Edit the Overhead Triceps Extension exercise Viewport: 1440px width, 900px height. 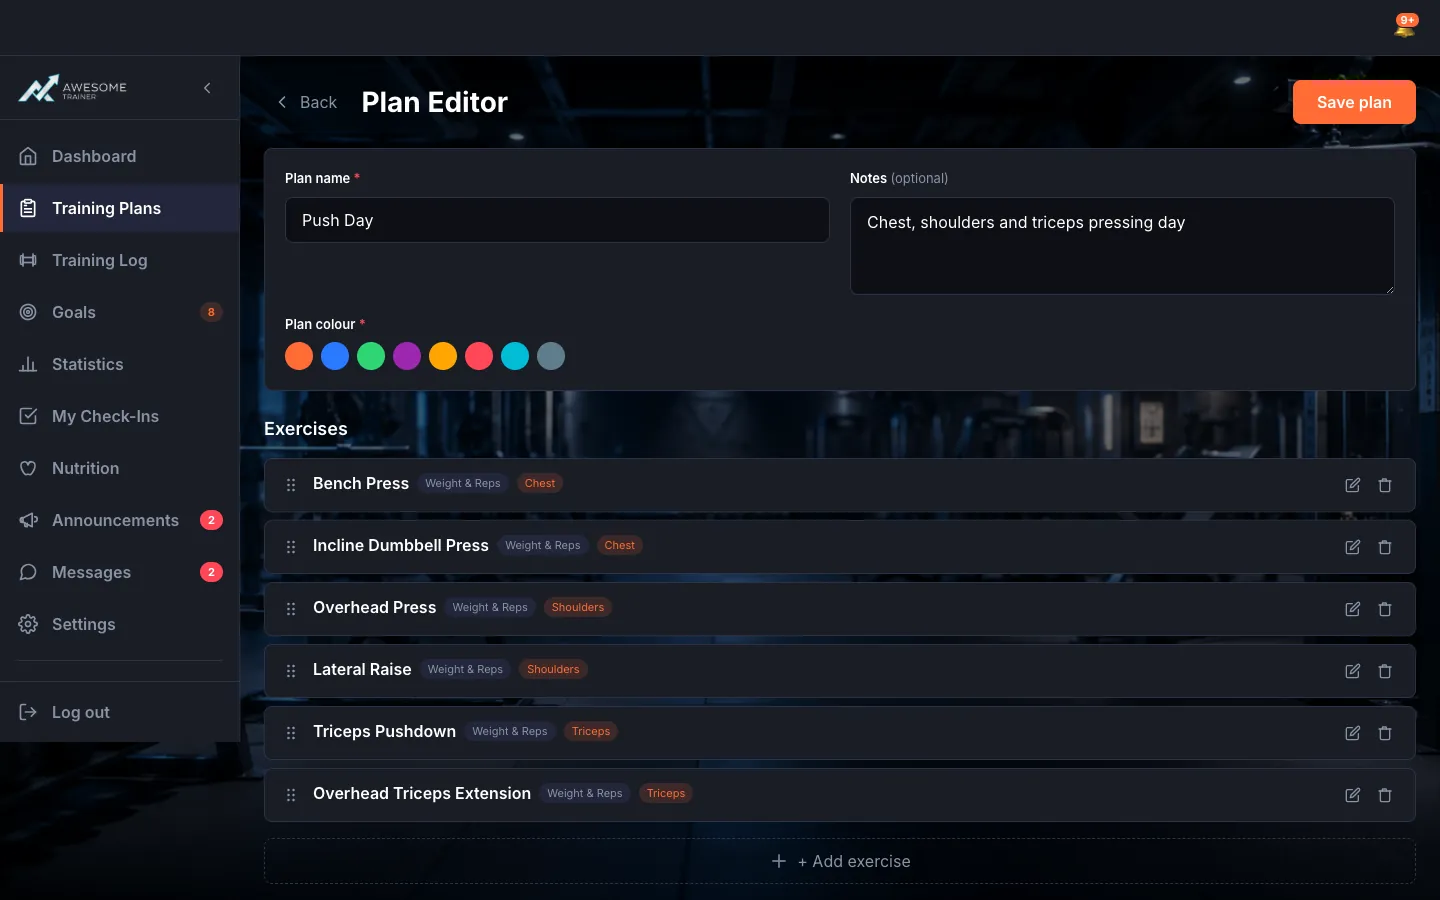(1353, 795)
